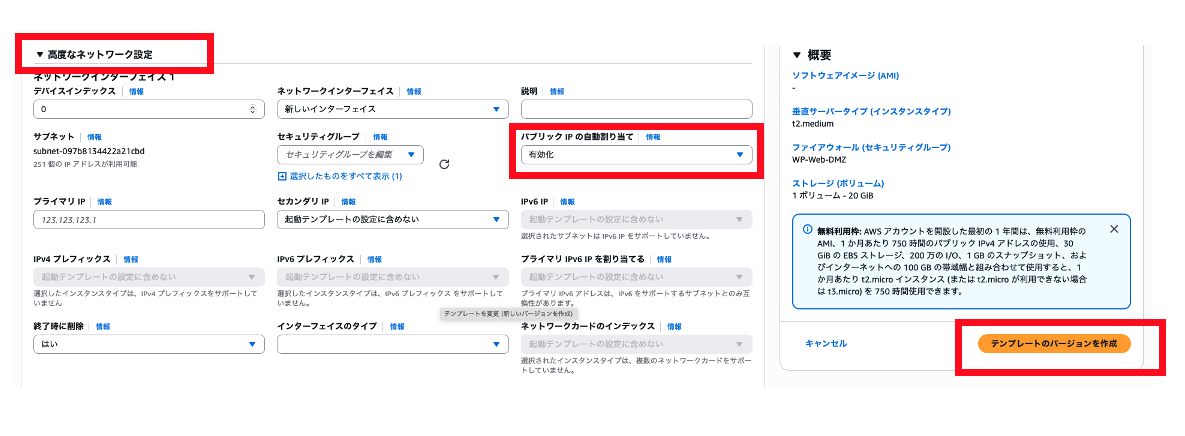
Task: Open 情報 link beside IPv4 プレフィックス
Action: click(x=131, y=259)
